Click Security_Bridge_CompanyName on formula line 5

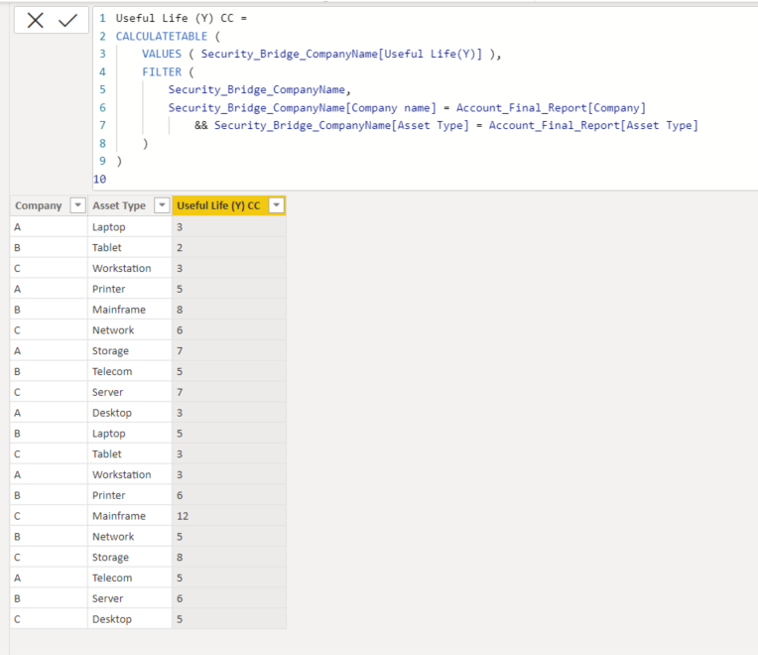pyautogui.click(x=257, y=90)
